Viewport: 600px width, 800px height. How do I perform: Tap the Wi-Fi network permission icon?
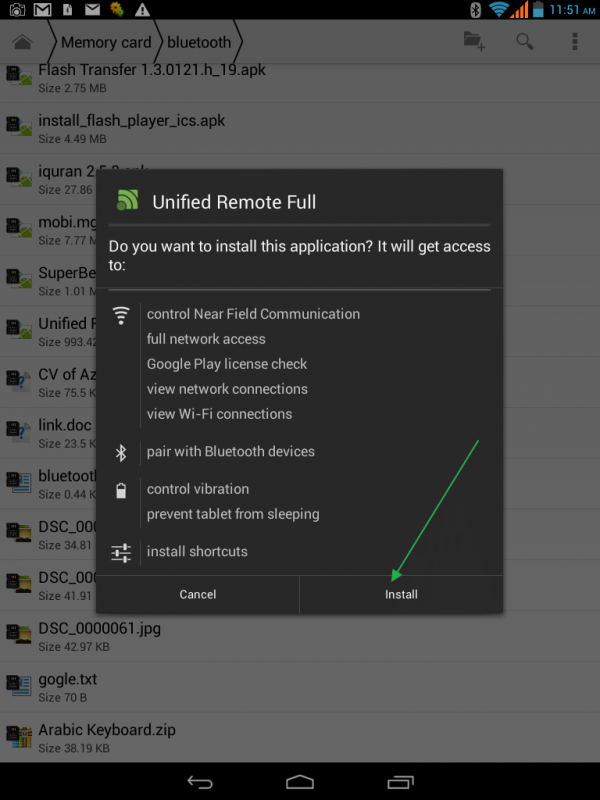tap(121, 316)
